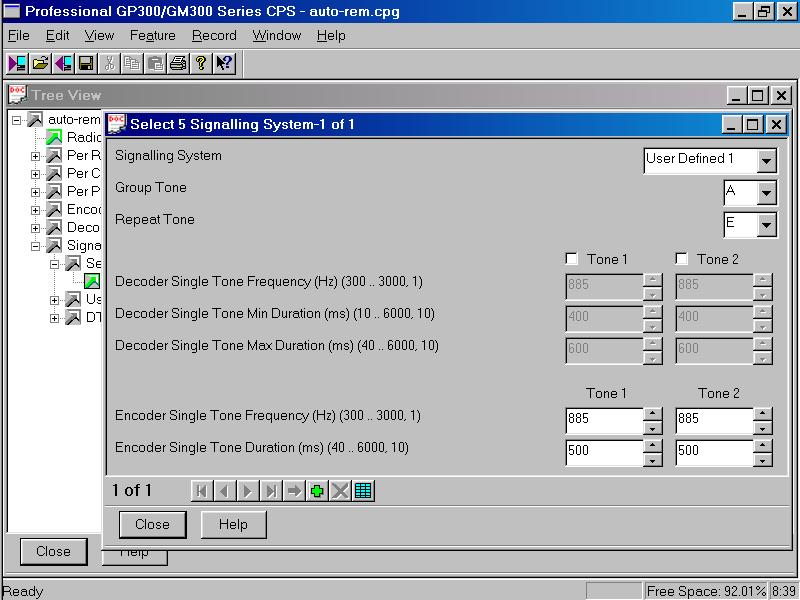Go to previous record arrow icon
This screenshot has height=600, width=800.
[x=225, y=491]
